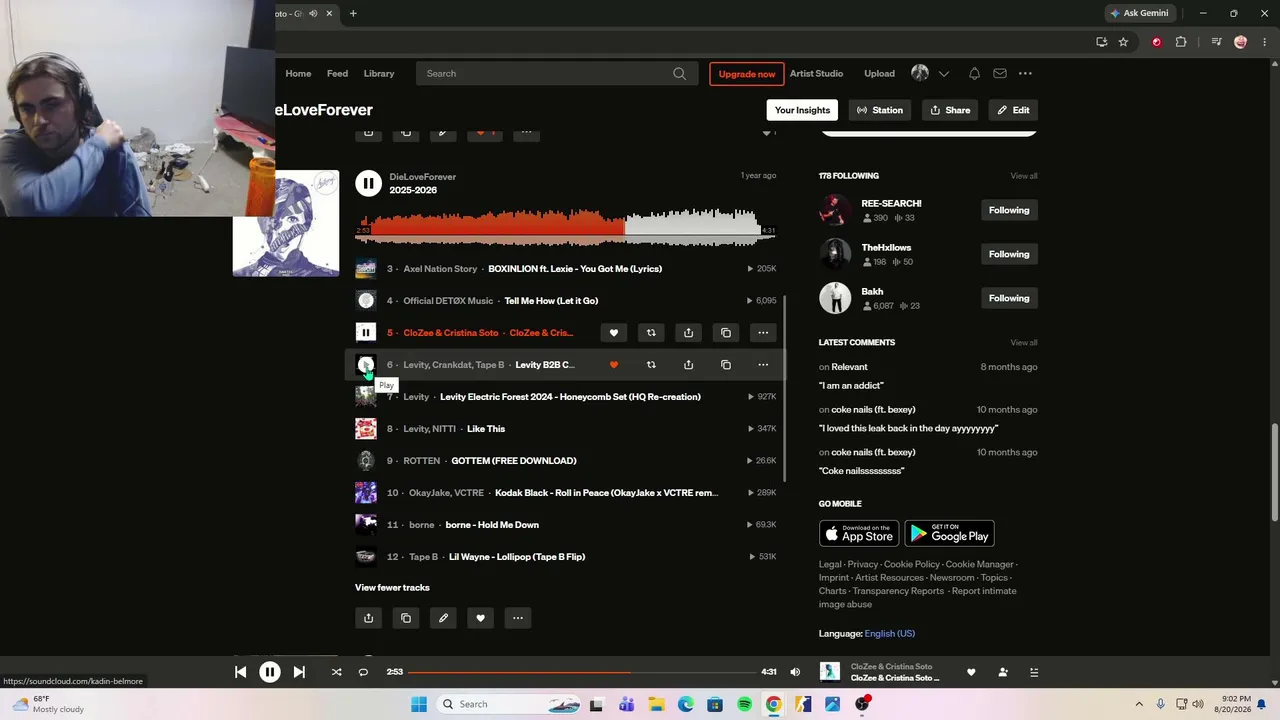The height and width of the screenshot is (720, 1280).
Task: Unlike track 6 Levity B2B
Action: (614, 365)
